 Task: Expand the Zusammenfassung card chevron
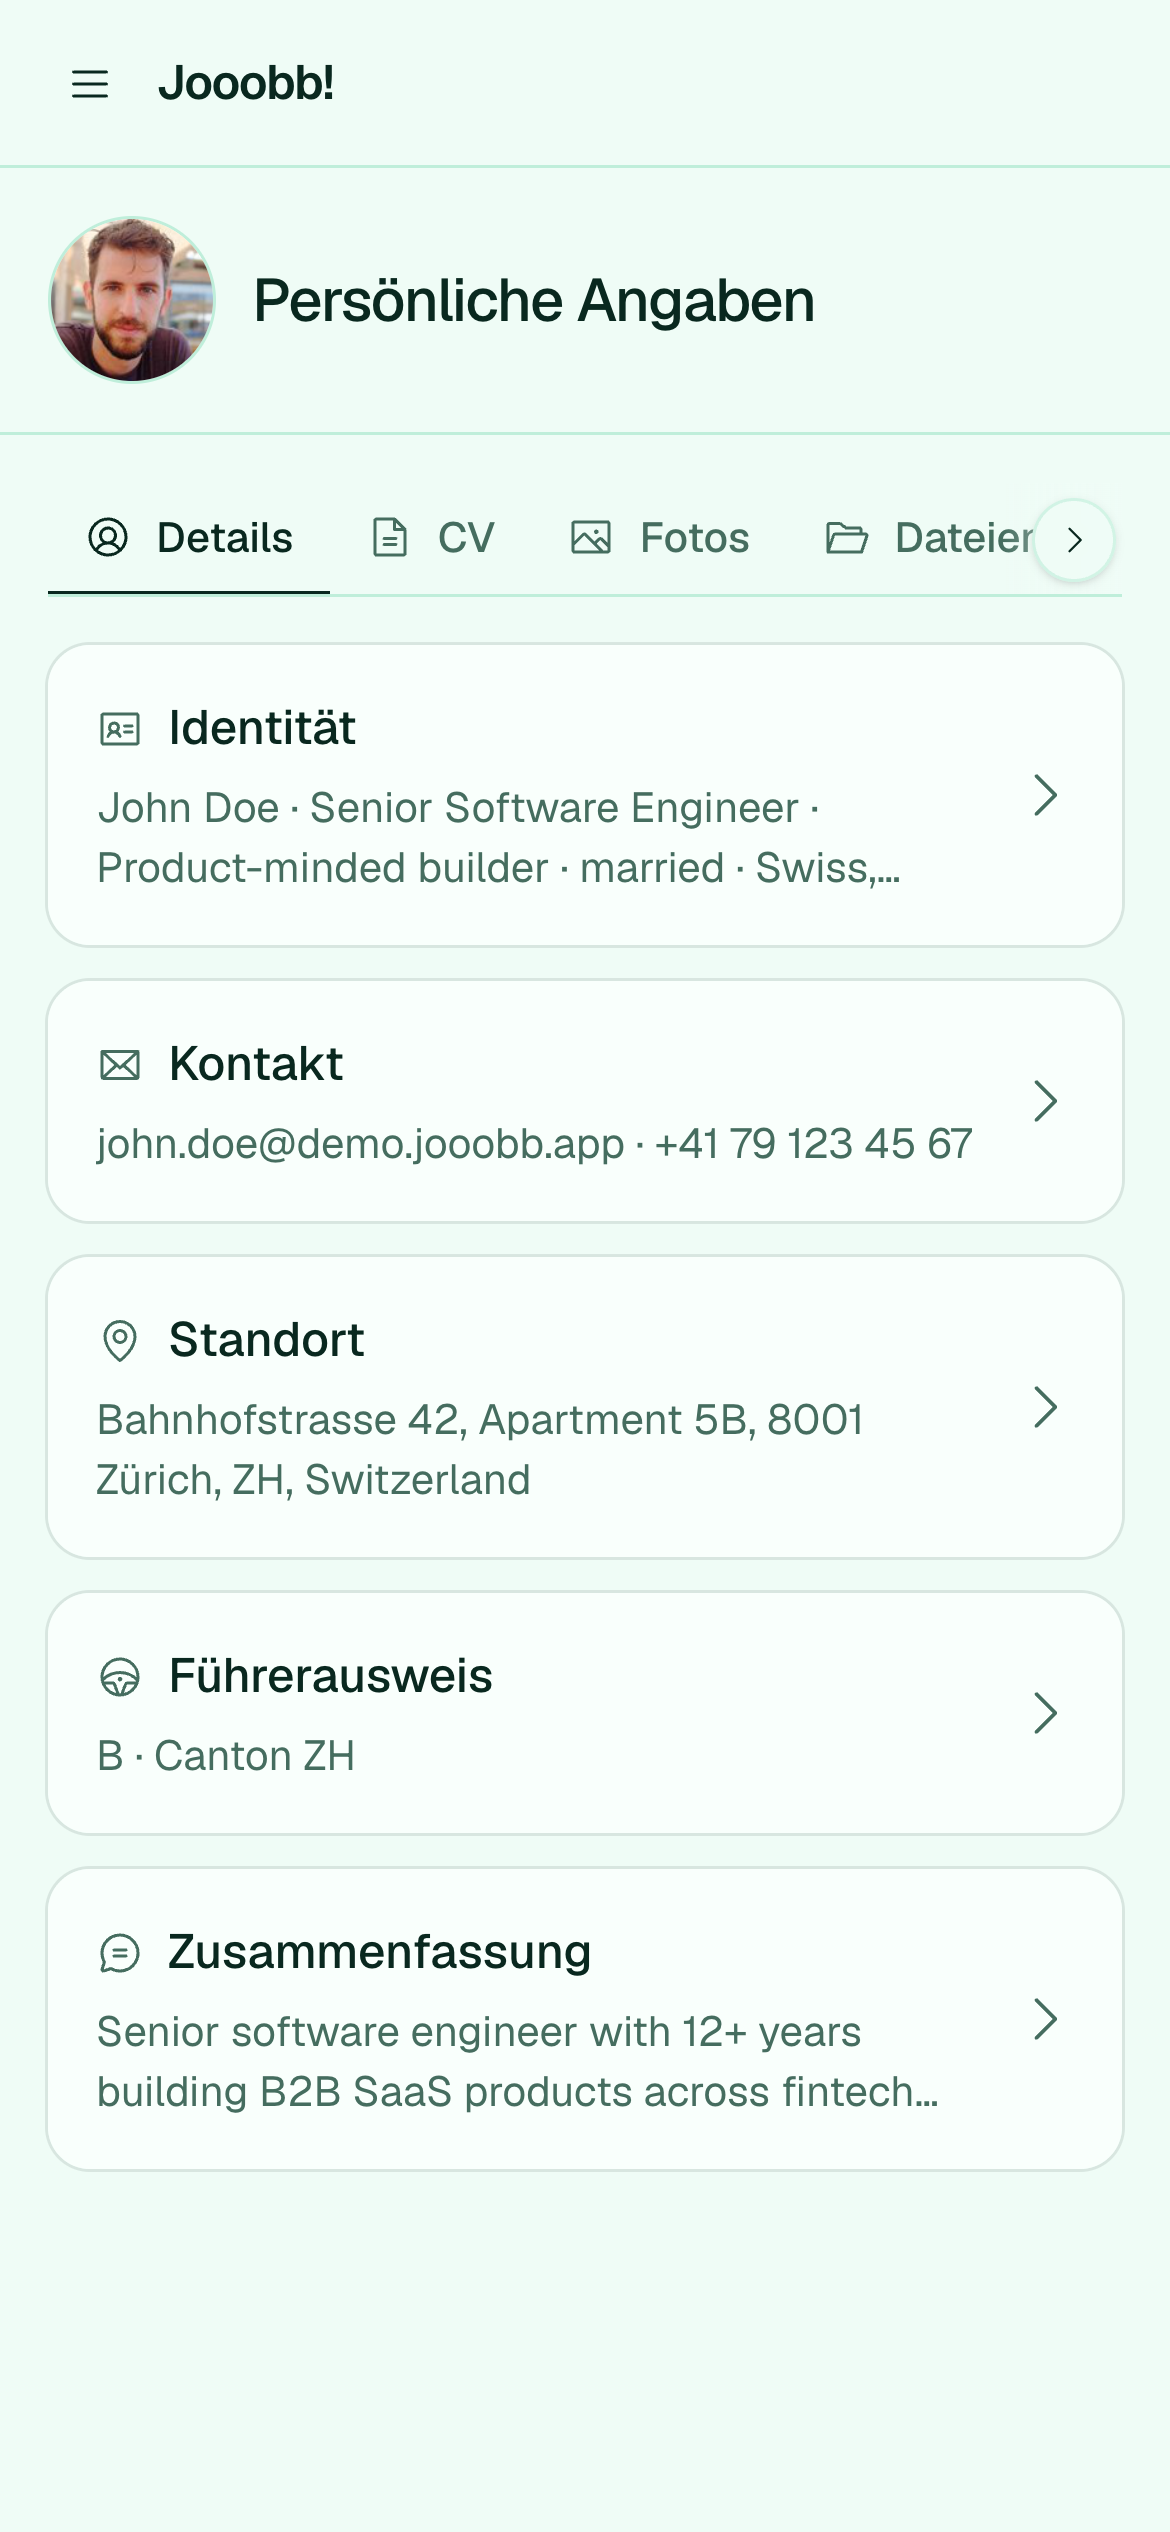tap(1045, 2020)
